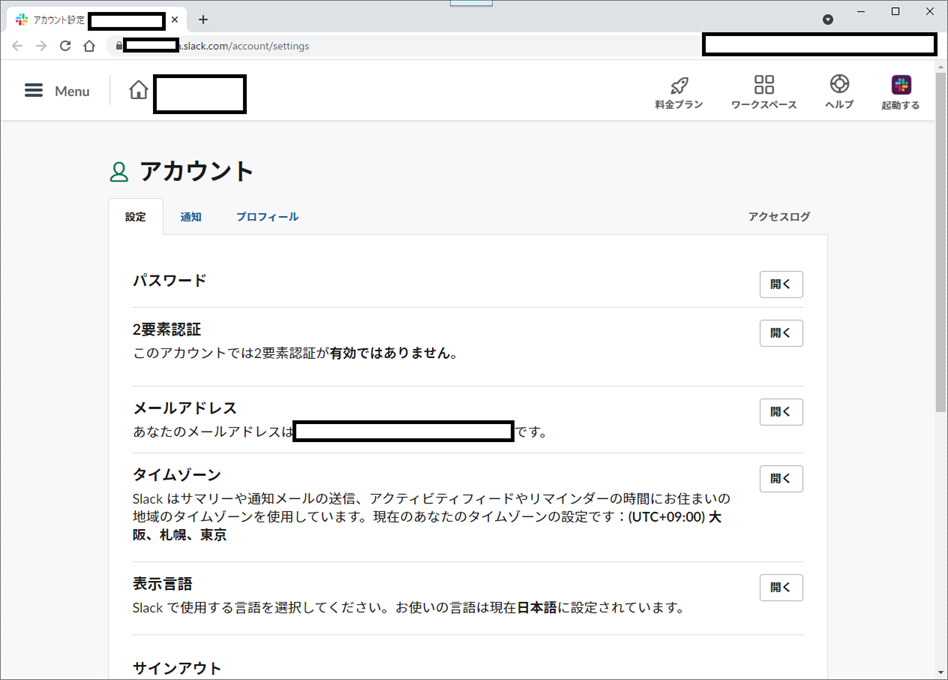The width and height of the screenshot is (948, 680).
Task: Switch to the 通知 tab
Action: click(190, 216)
